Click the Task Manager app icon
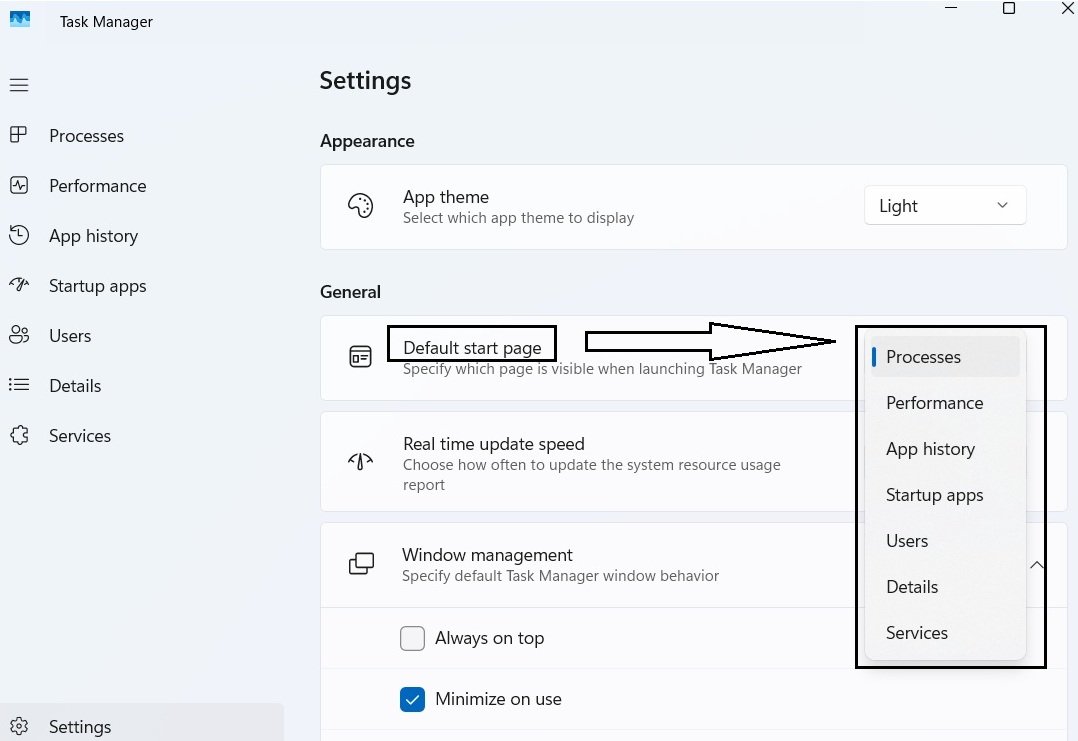Screen dimensions: 1078x741 [20, 19]
